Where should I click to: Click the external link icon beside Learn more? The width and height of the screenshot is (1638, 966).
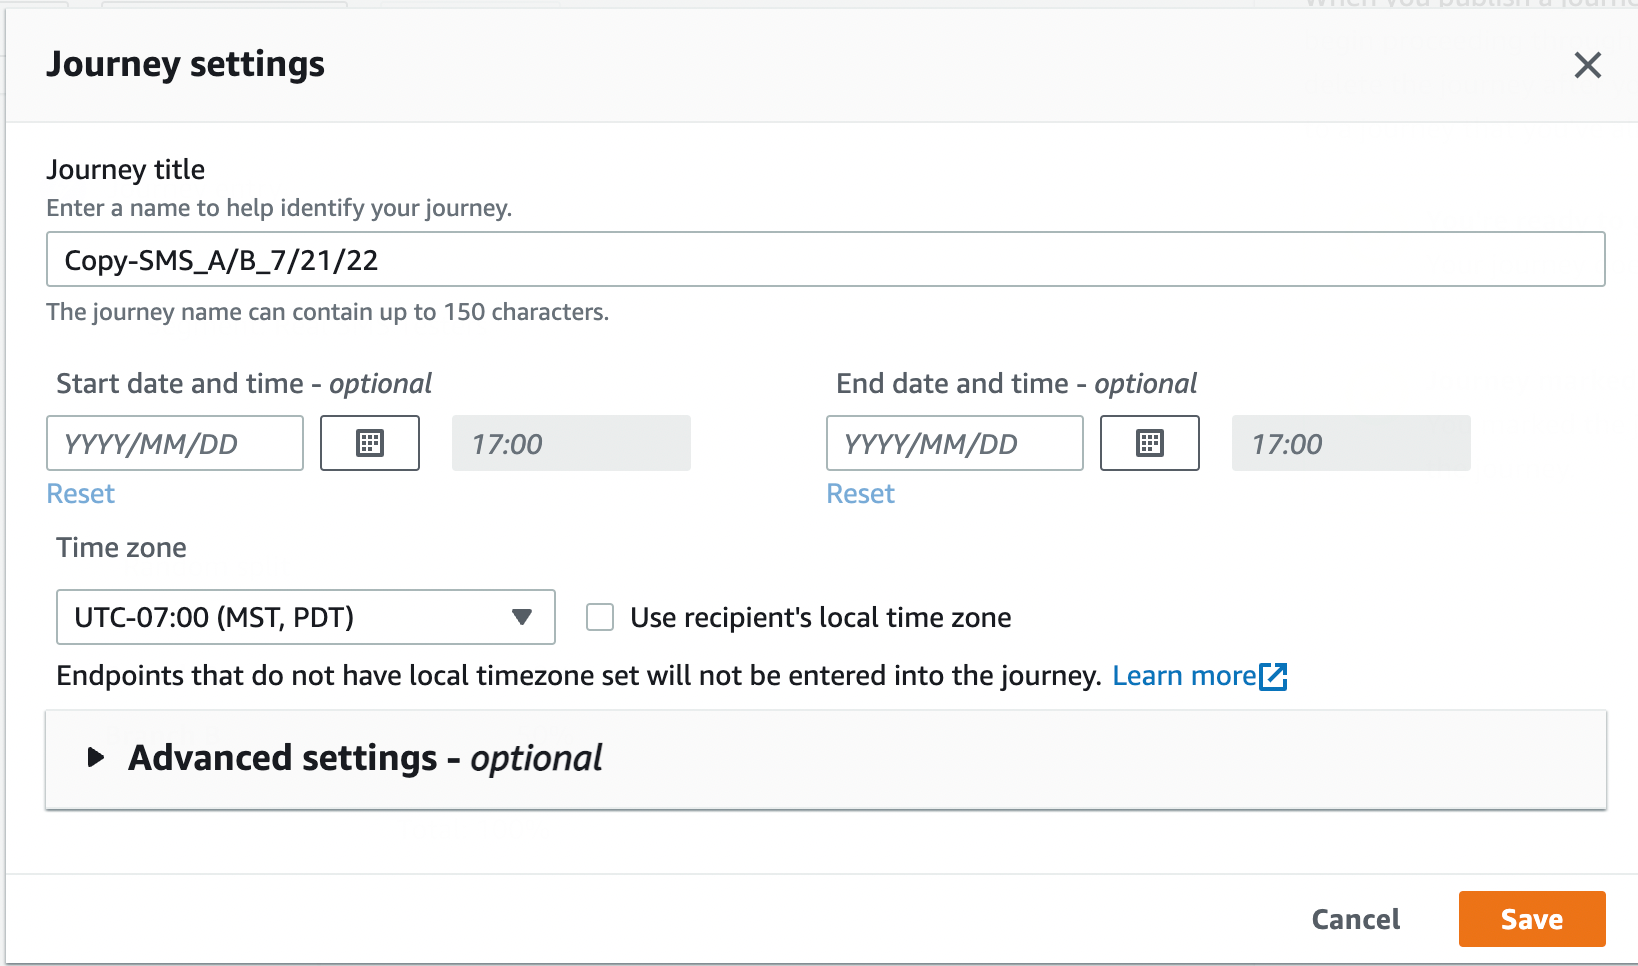coord(1273,677)
